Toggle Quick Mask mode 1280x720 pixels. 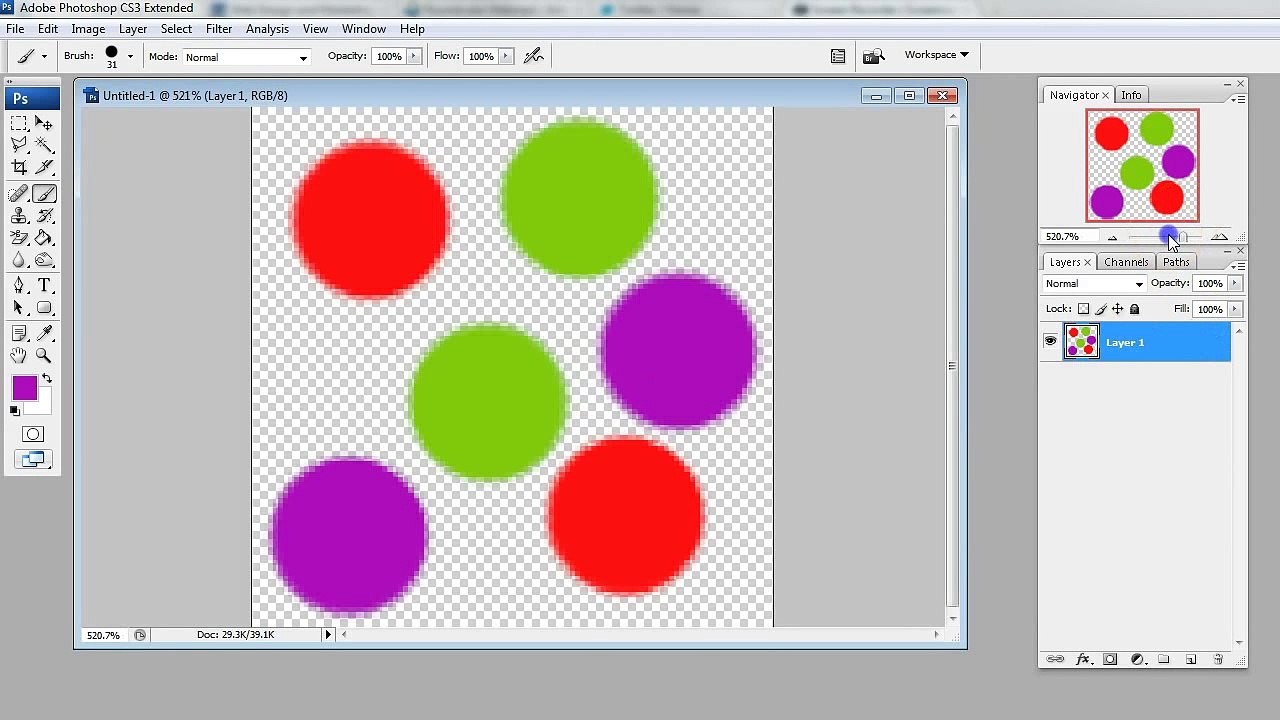[x=33, y=434]
